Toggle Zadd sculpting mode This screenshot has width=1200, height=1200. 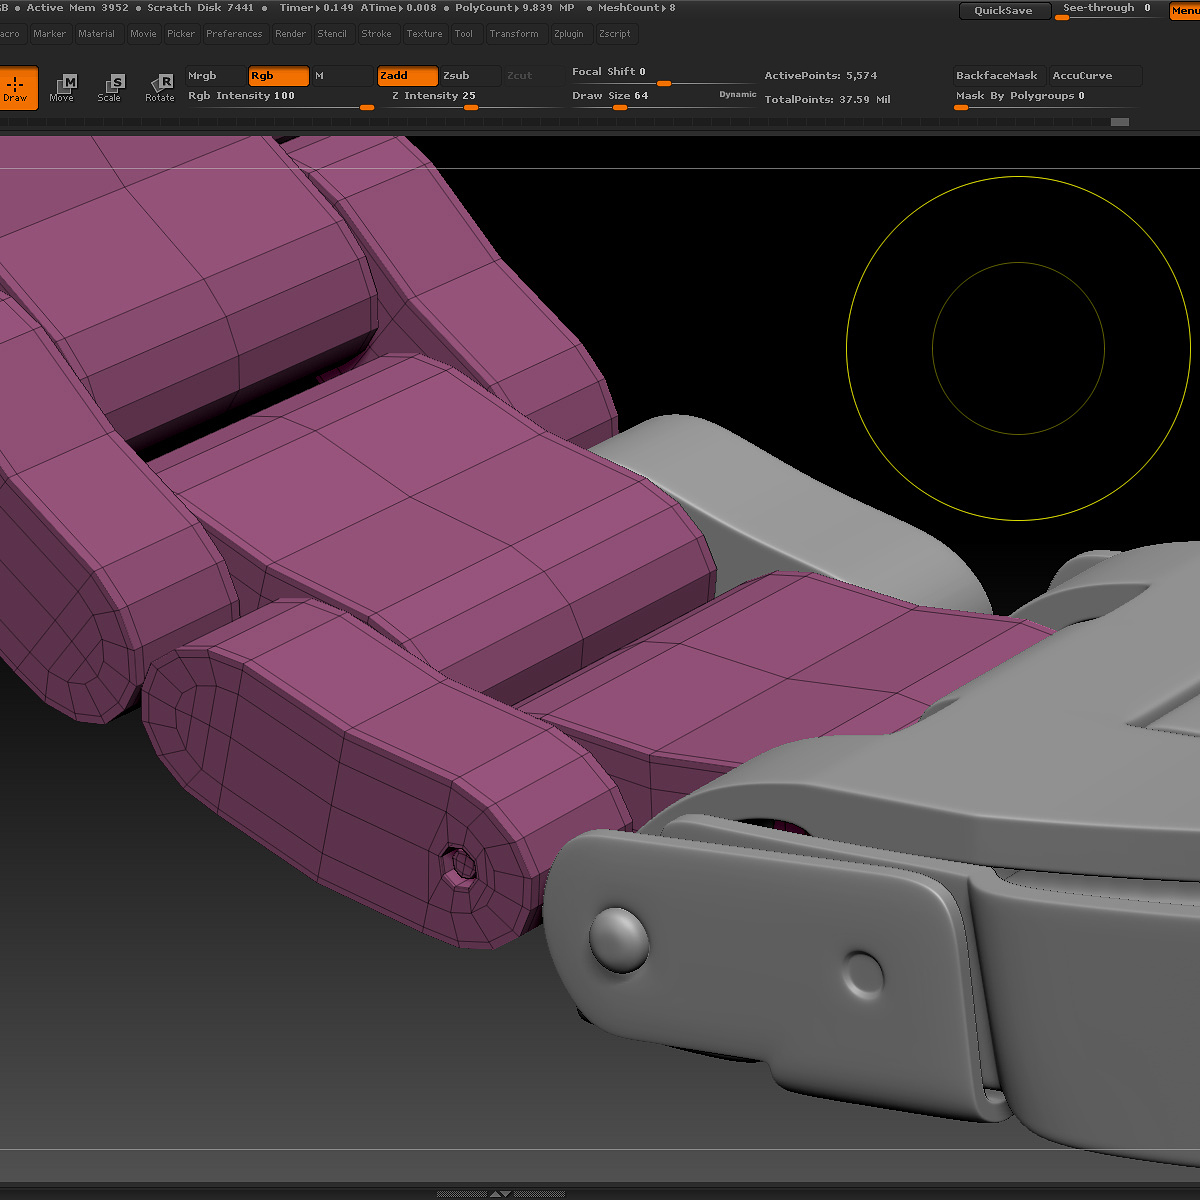408,76
